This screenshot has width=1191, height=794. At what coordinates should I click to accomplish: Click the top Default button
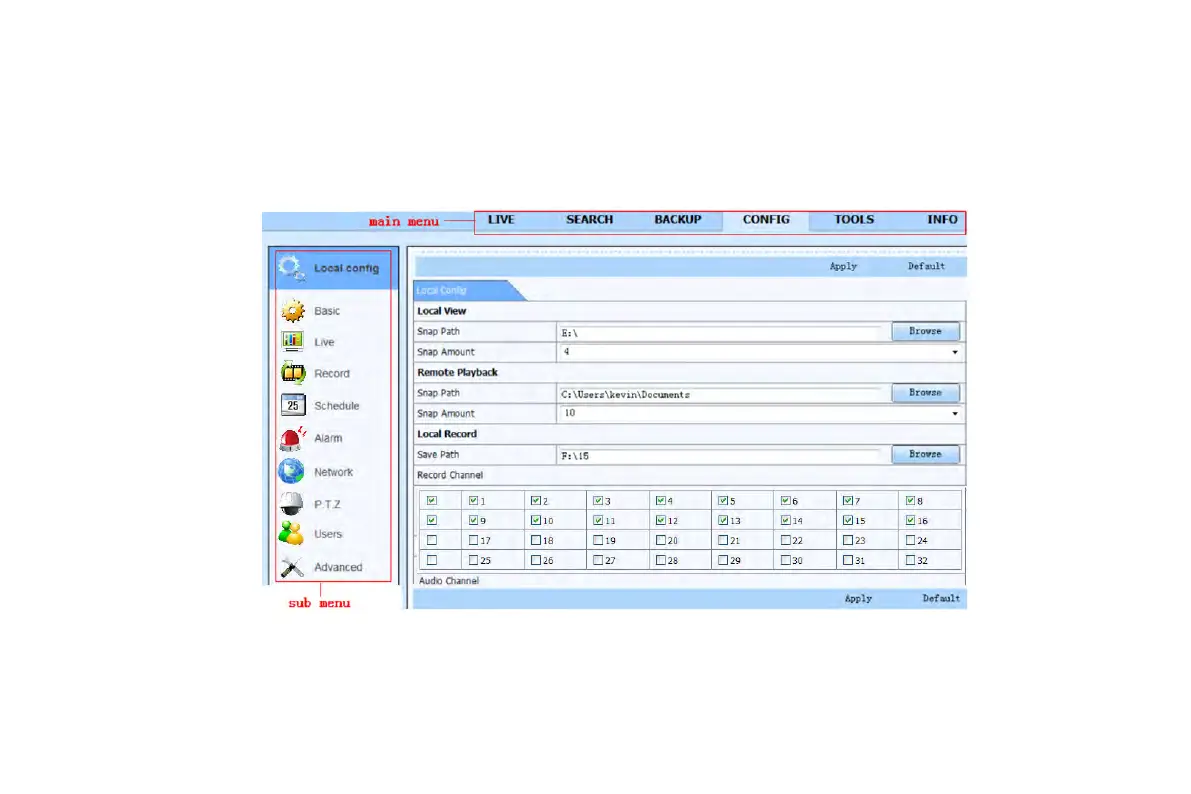tap(926, 267)
